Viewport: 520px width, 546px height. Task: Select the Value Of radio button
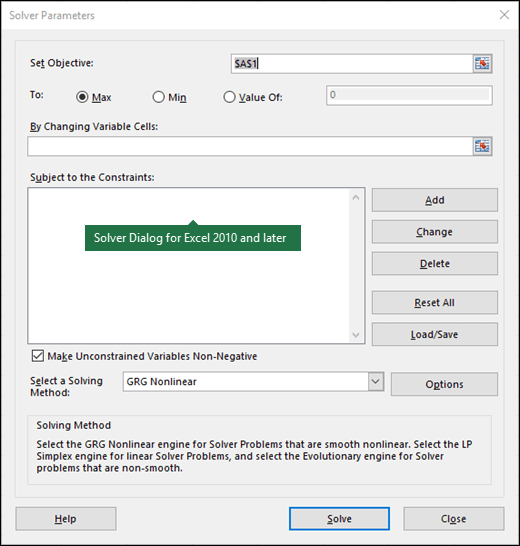tap(229, 97)
